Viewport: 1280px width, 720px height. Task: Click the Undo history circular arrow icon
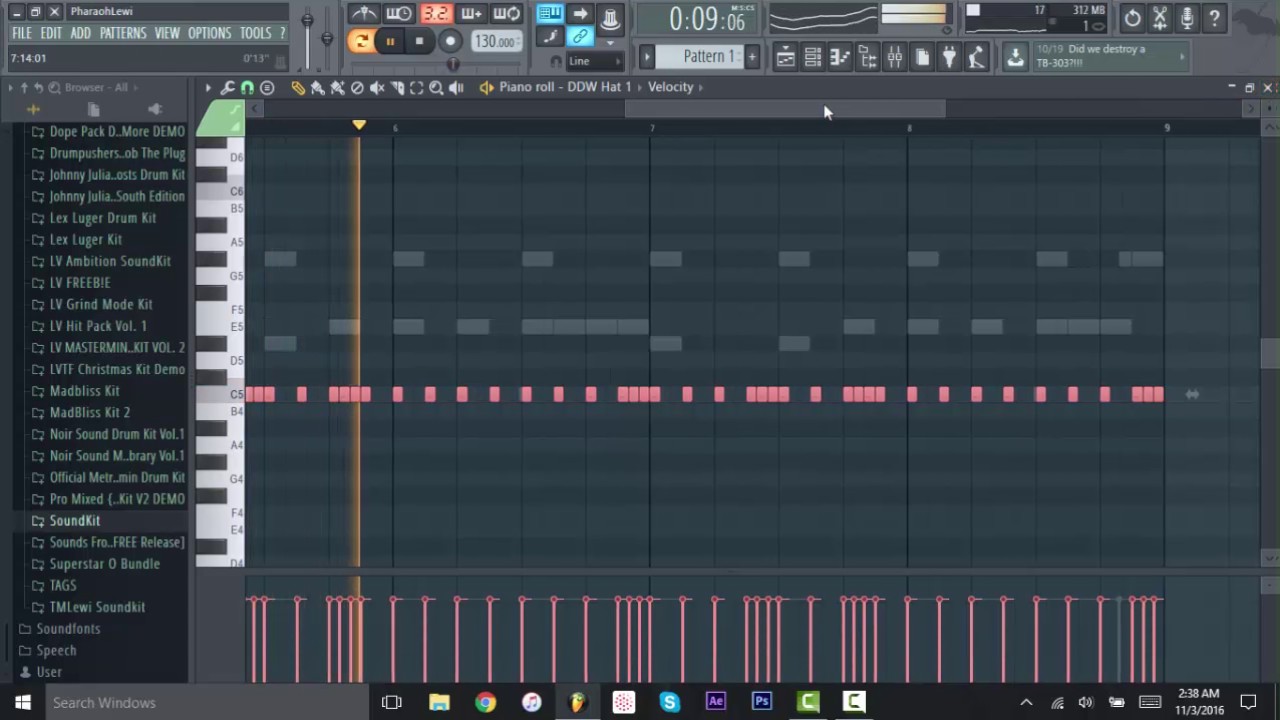pyautogui.click(x=1132, y=18)
